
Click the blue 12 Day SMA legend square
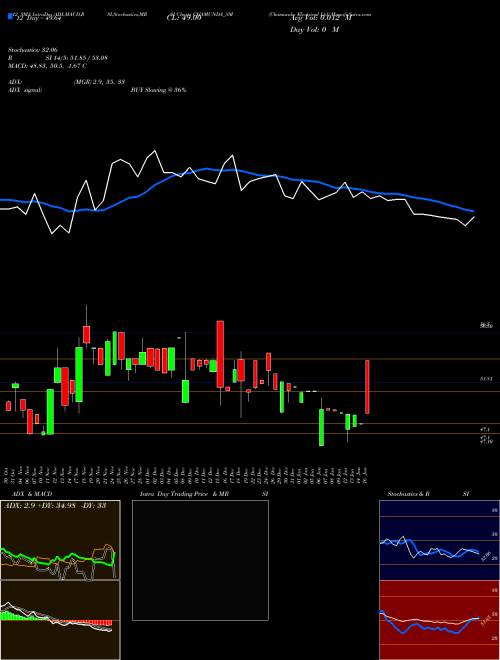tap(11, 16)
